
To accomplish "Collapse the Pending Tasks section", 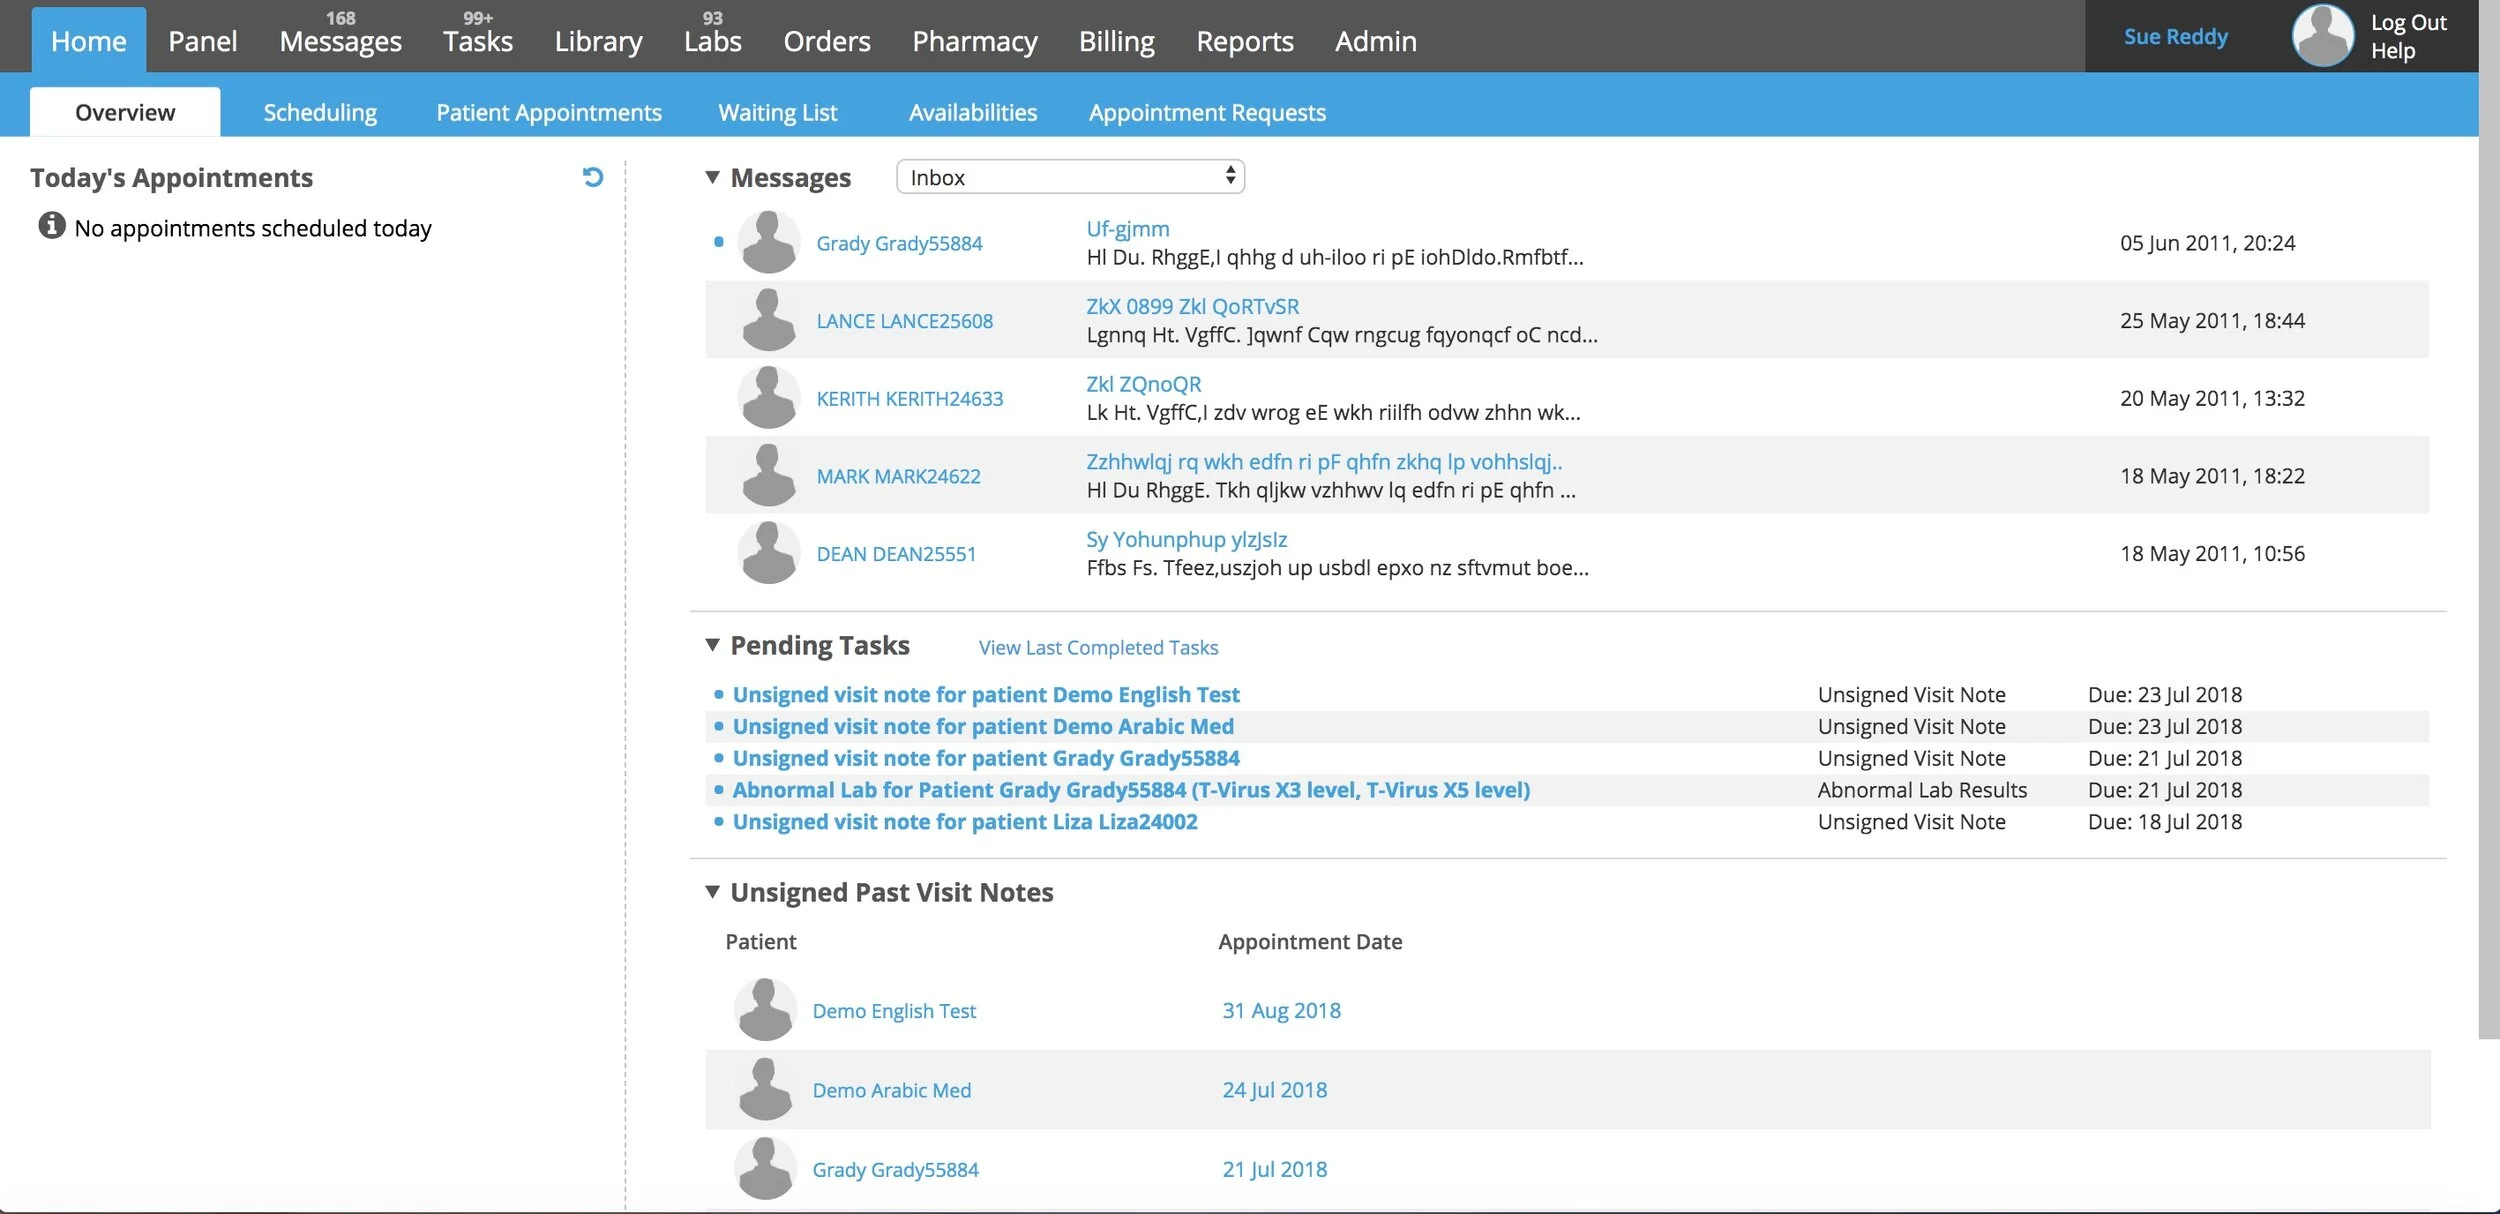I will tap(712, 645).
